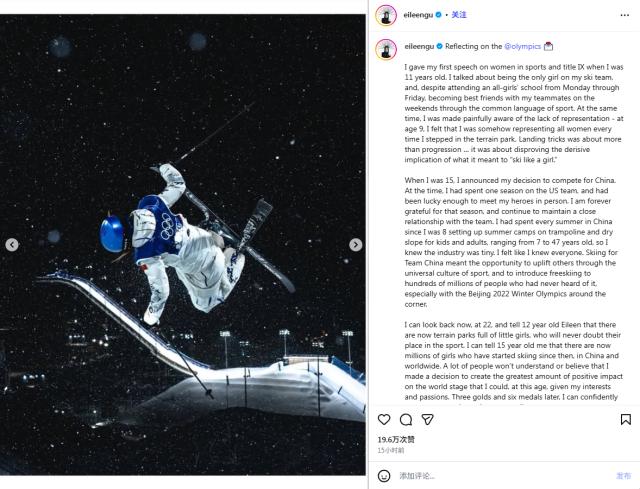Image resolution: width=640 pixels, height=489 pixels.
Task: Open the three-dot more options menu
Action: point(626,15)
